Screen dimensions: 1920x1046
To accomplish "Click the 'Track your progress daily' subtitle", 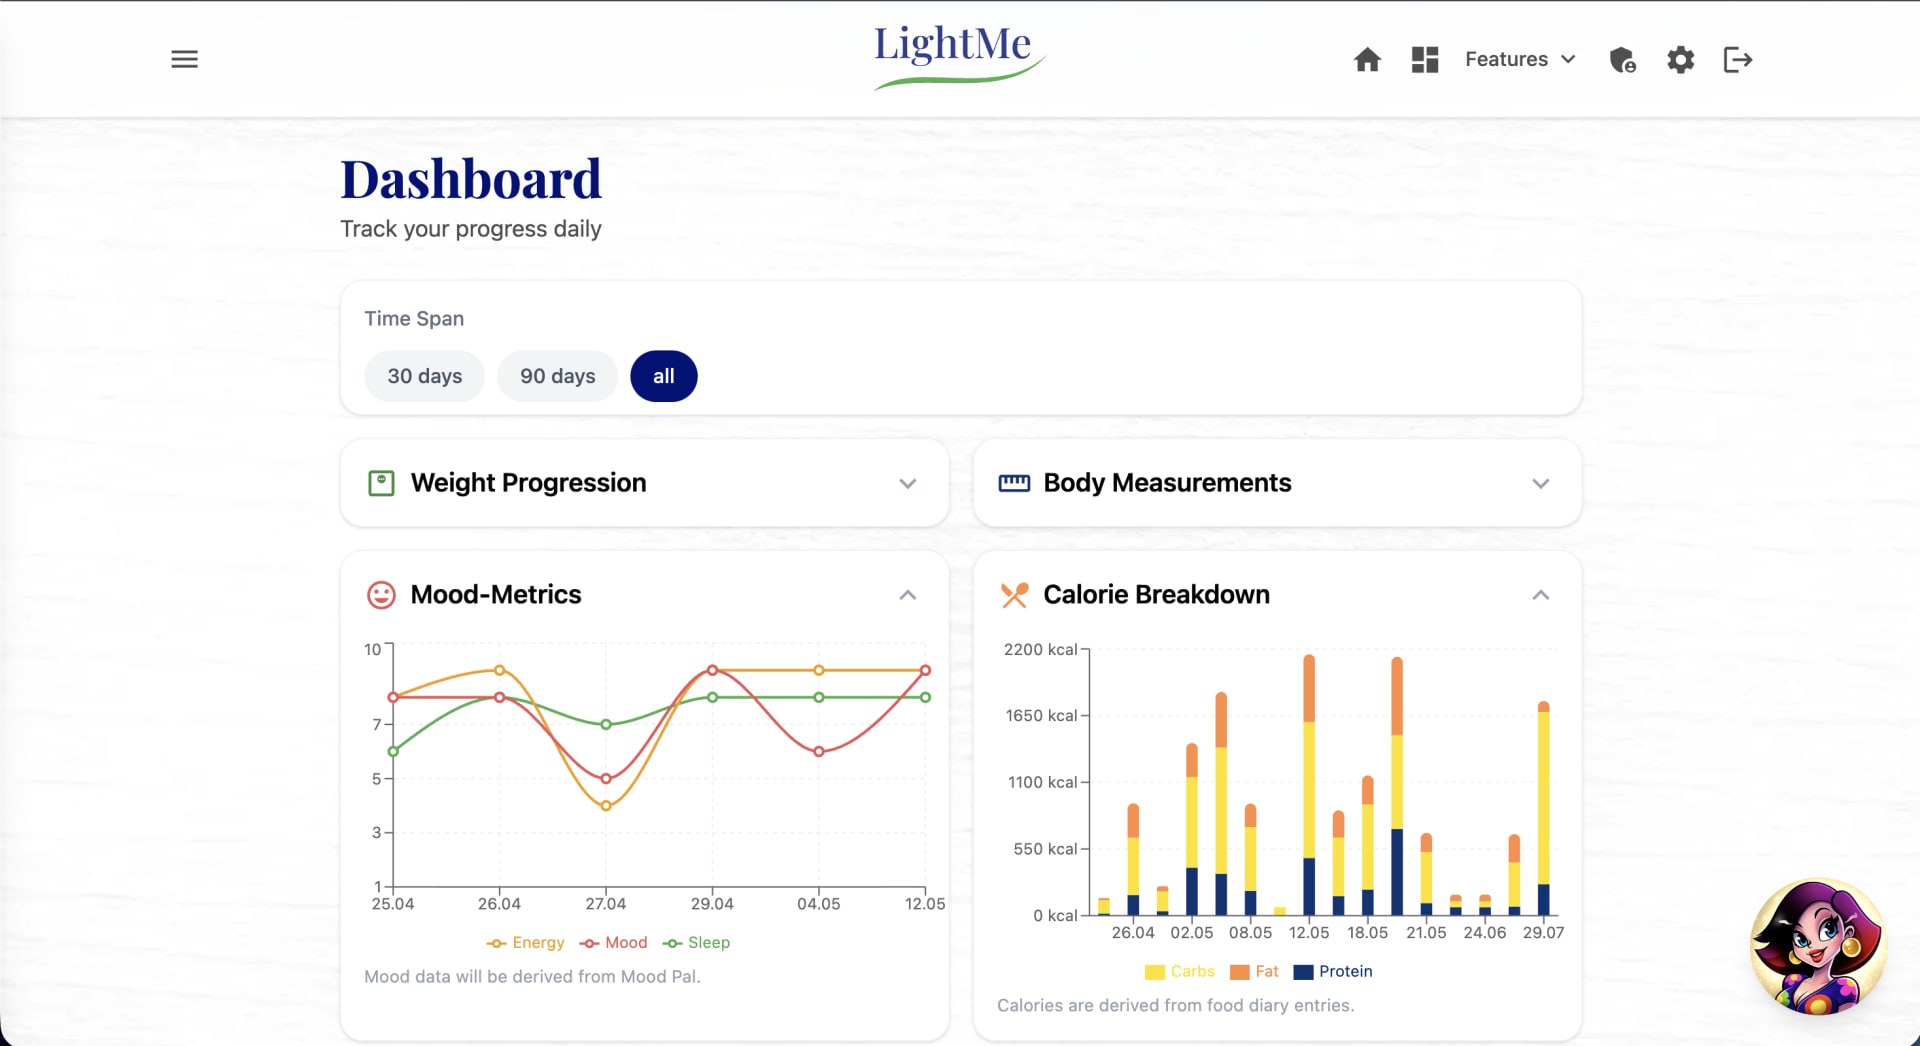I will coord(471,229).
